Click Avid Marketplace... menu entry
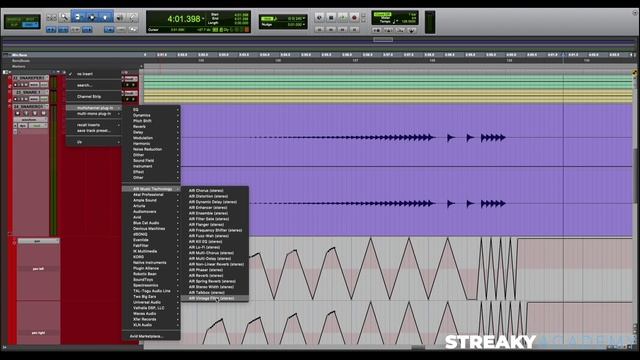 pos(151,336)
